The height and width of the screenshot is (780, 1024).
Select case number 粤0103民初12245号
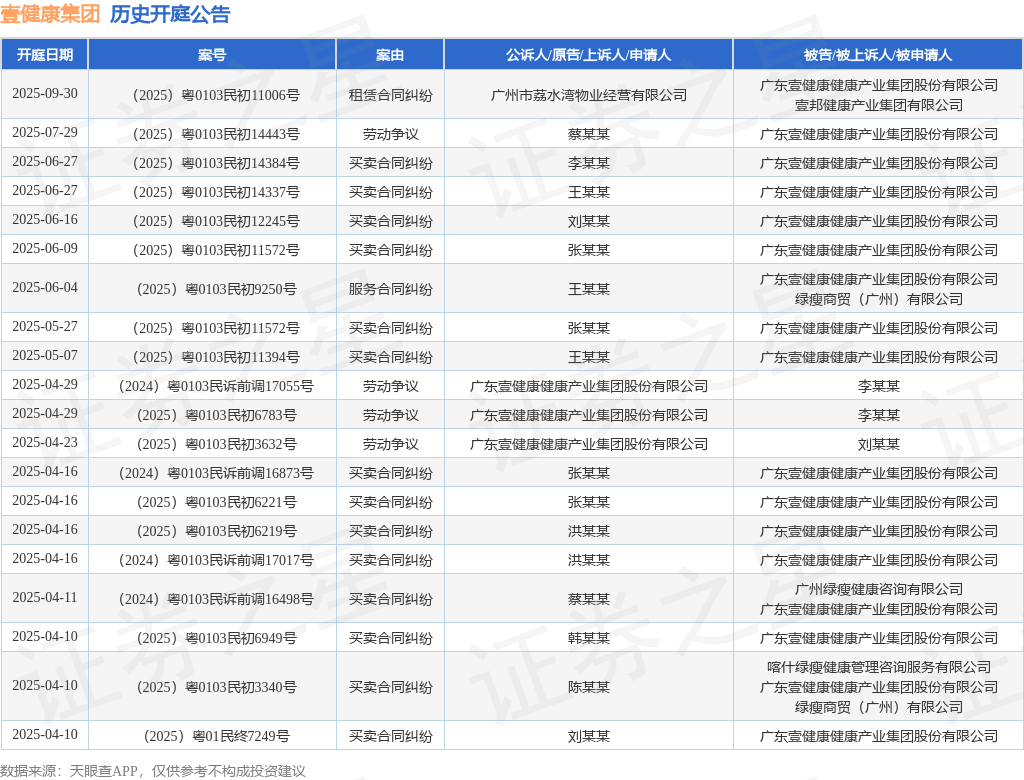click(x=216, y=221)
